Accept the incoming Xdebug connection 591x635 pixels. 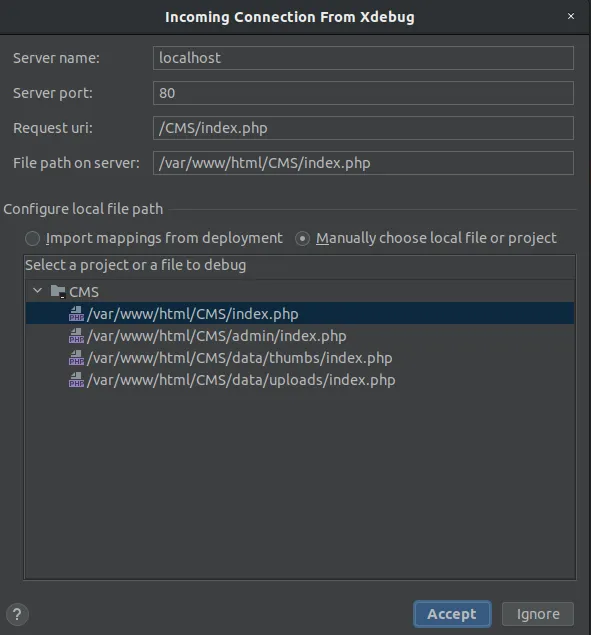pyautogui.click(x=452, y=614)
